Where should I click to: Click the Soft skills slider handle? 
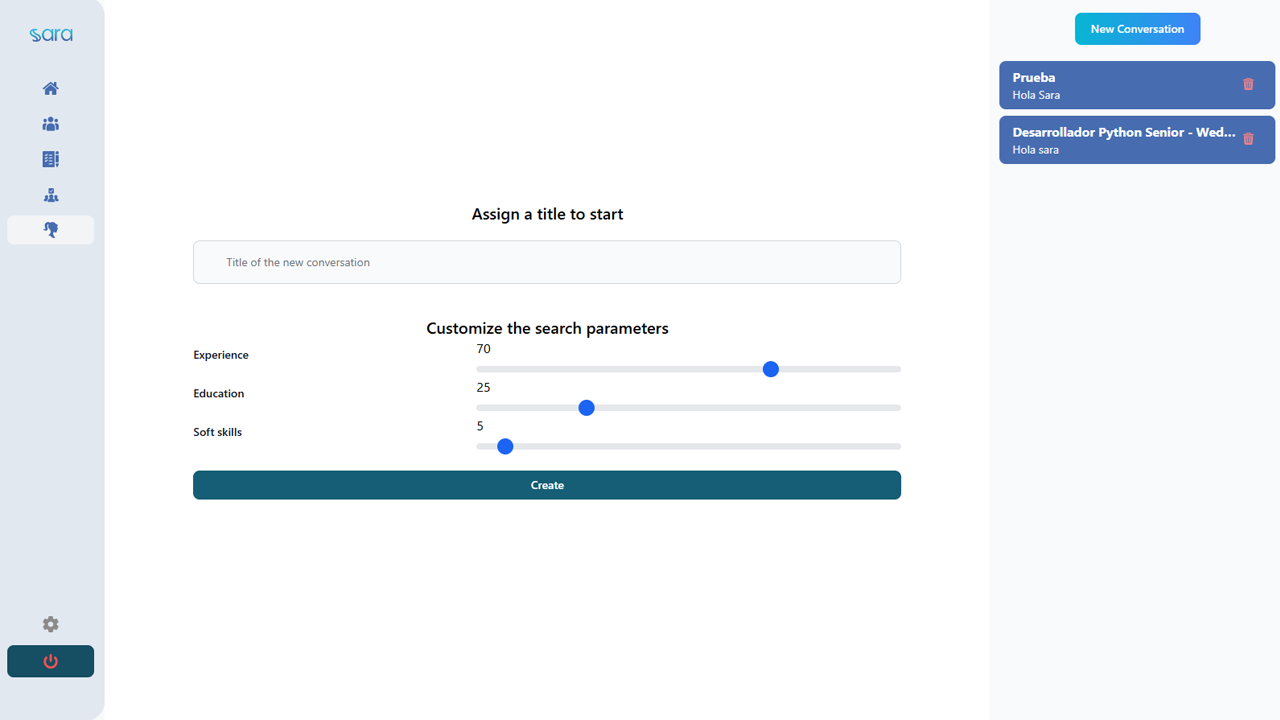point(505,446)
